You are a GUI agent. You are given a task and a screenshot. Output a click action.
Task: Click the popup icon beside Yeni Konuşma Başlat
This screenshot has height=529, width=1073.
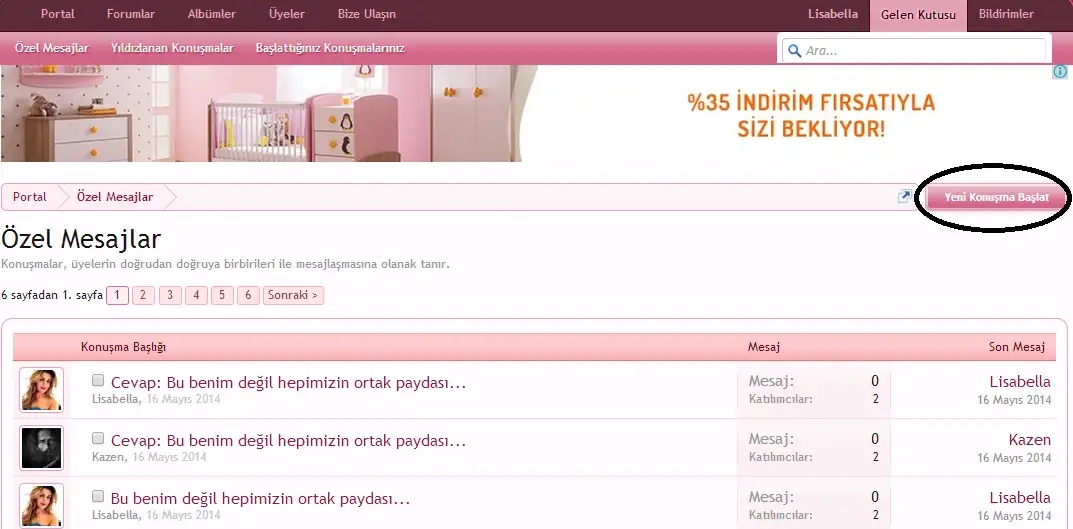coord(904,197)
